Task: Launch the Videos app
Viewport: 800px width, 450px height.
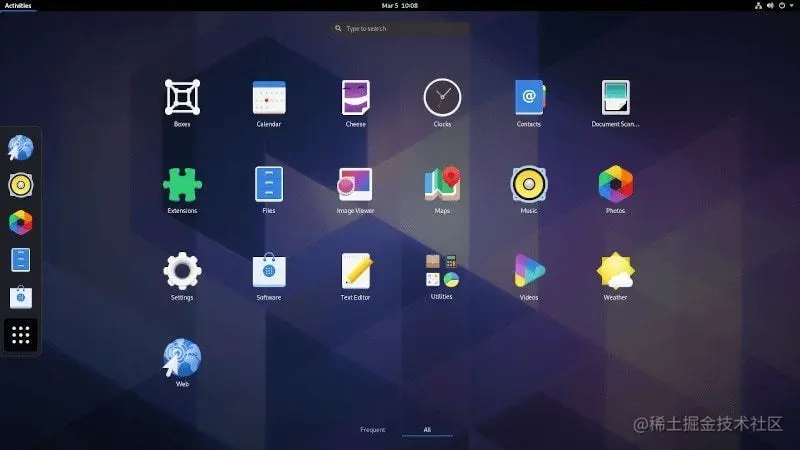Action: pyautogui.click(x=529, y=271)
